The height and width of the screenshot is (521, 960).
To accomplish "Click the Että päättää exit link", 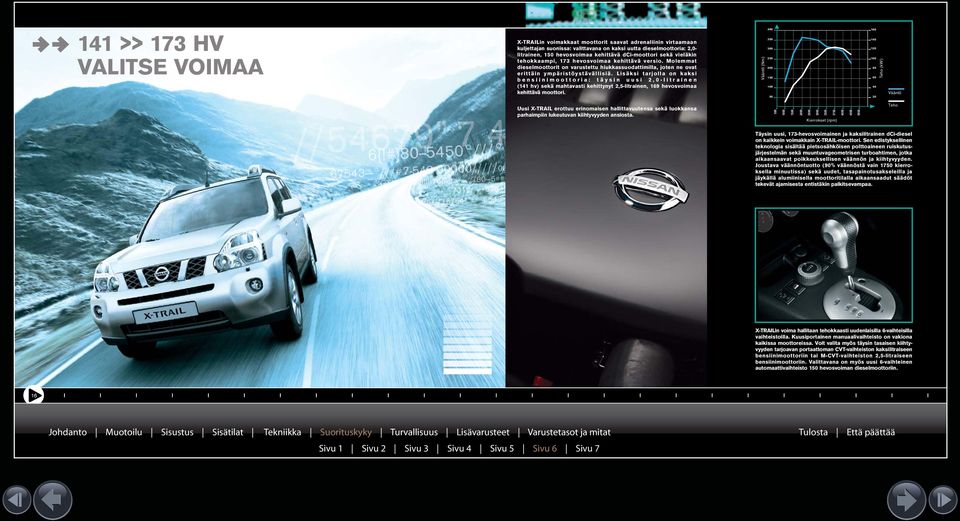I will pos(871,432).
